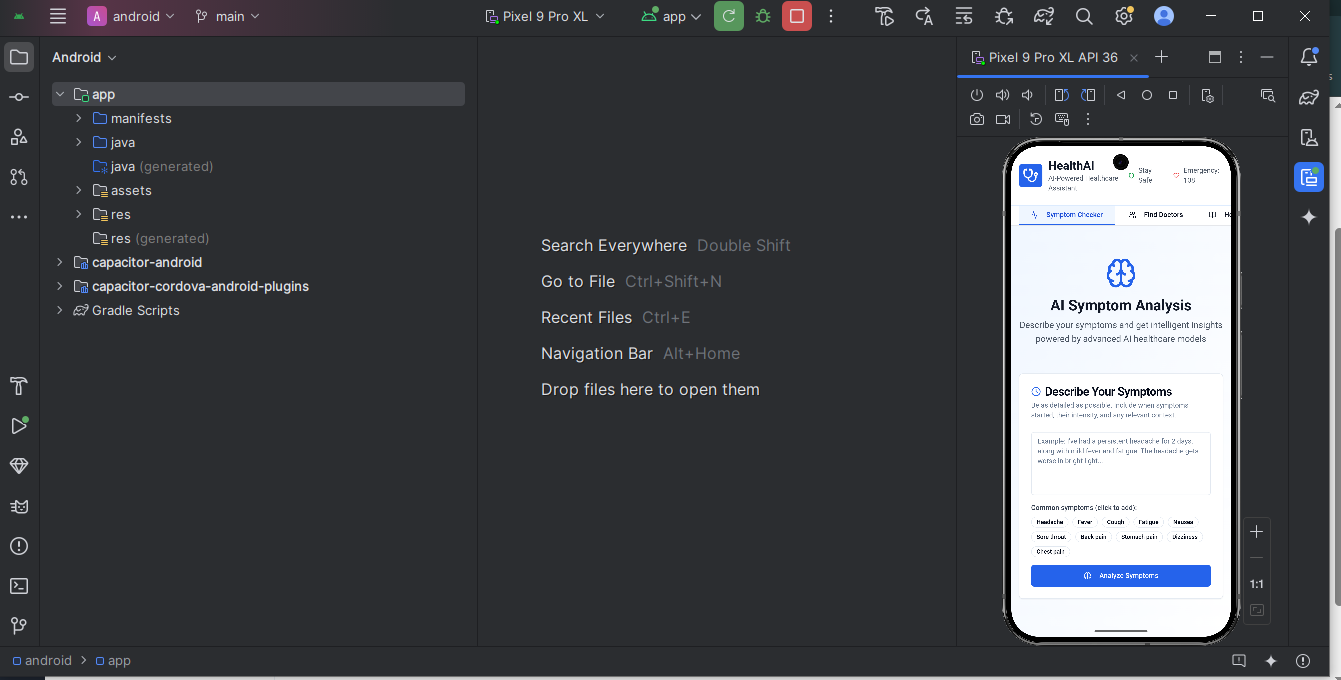This screenshot has height=680, width=1341.
Task: Expand the assets folder
Action: coord(79,190)
